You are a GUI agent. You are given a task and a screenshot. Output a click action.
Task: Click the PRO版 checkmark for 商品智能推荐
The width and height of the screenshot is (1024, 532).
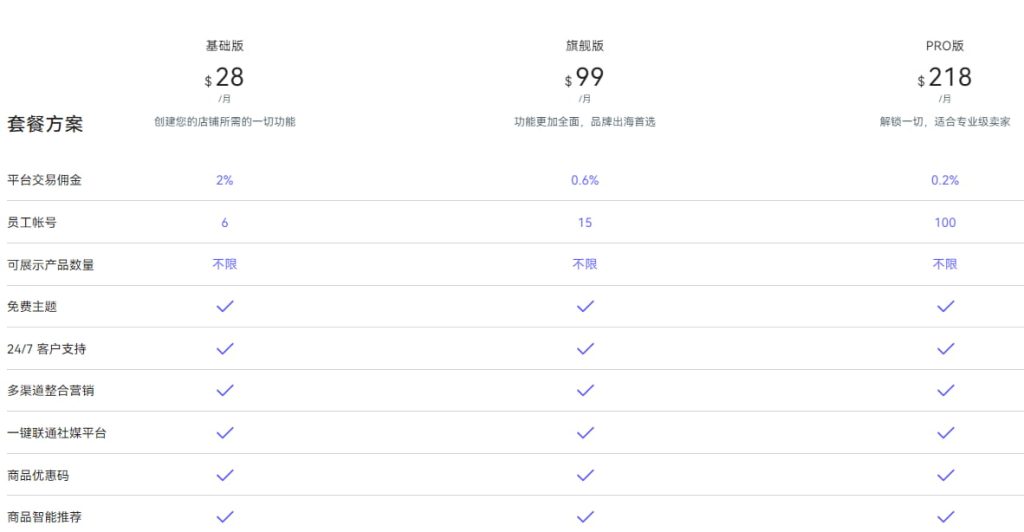coord(945,517)
